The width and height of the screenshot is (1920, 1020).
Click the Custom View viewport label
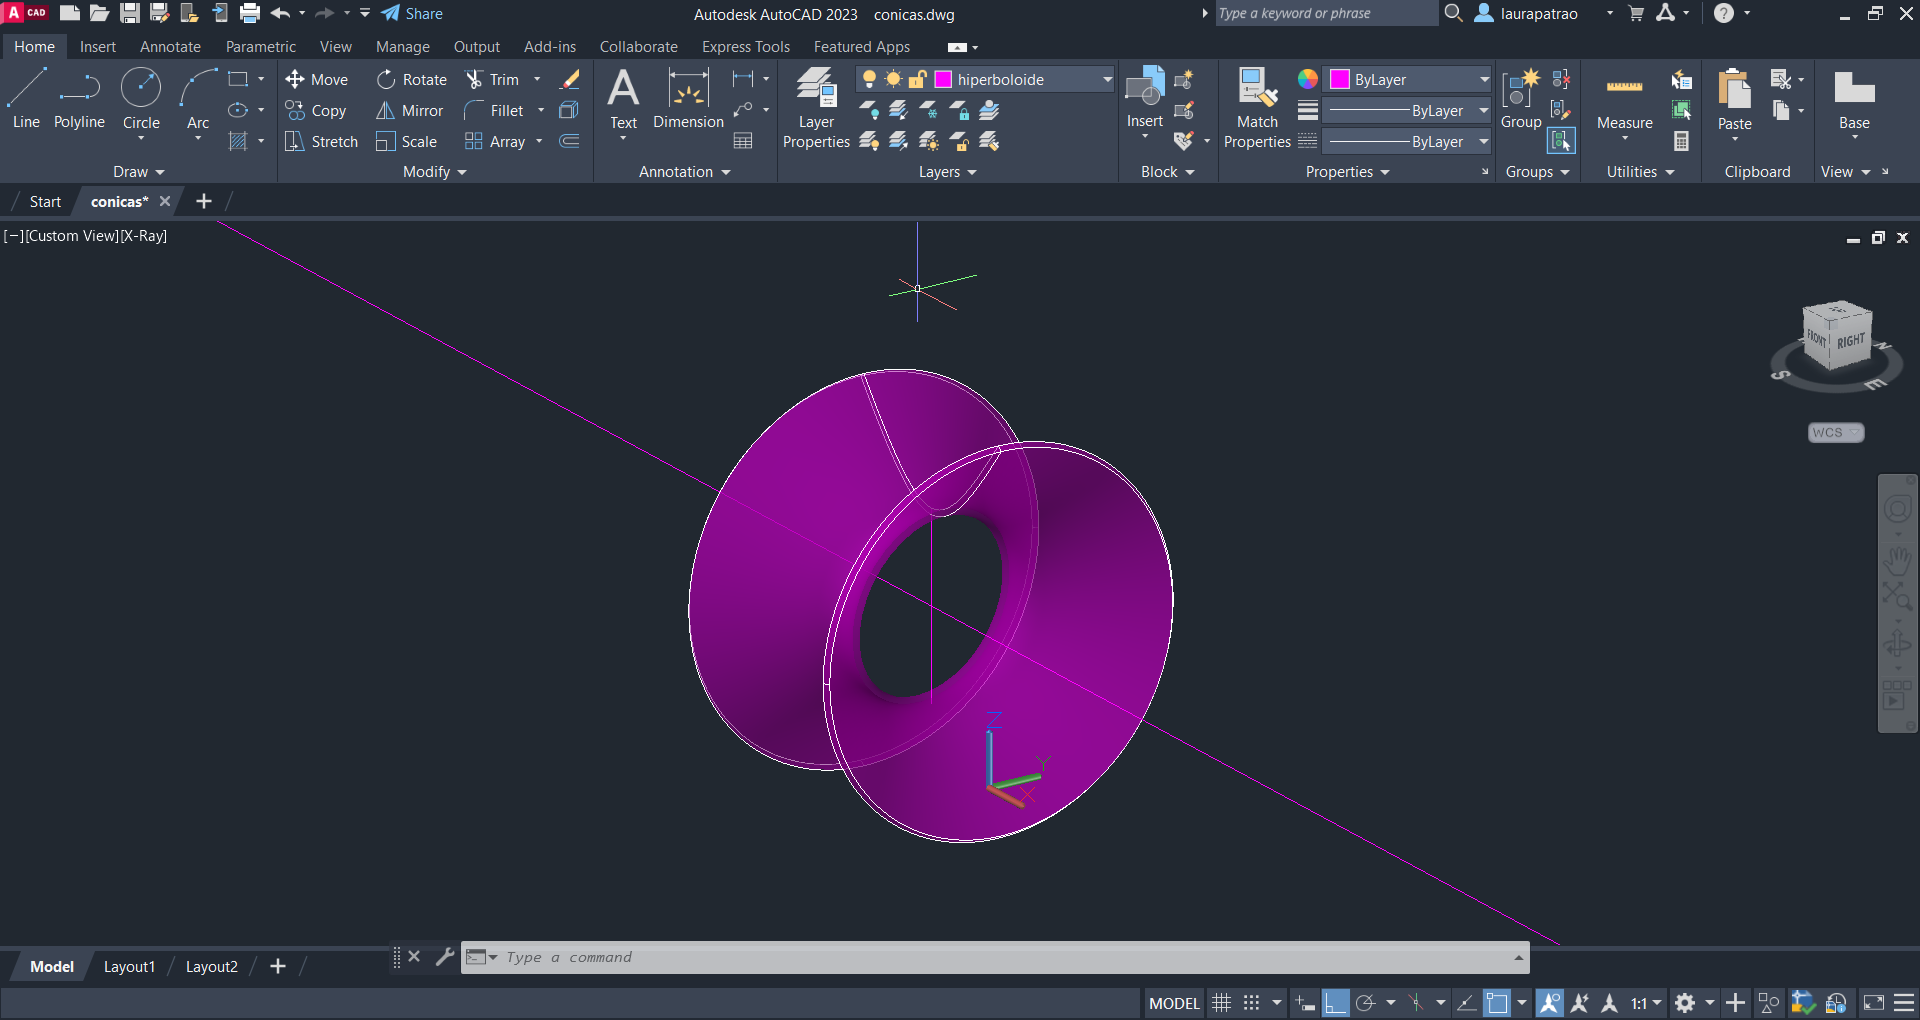coord(72,236)
